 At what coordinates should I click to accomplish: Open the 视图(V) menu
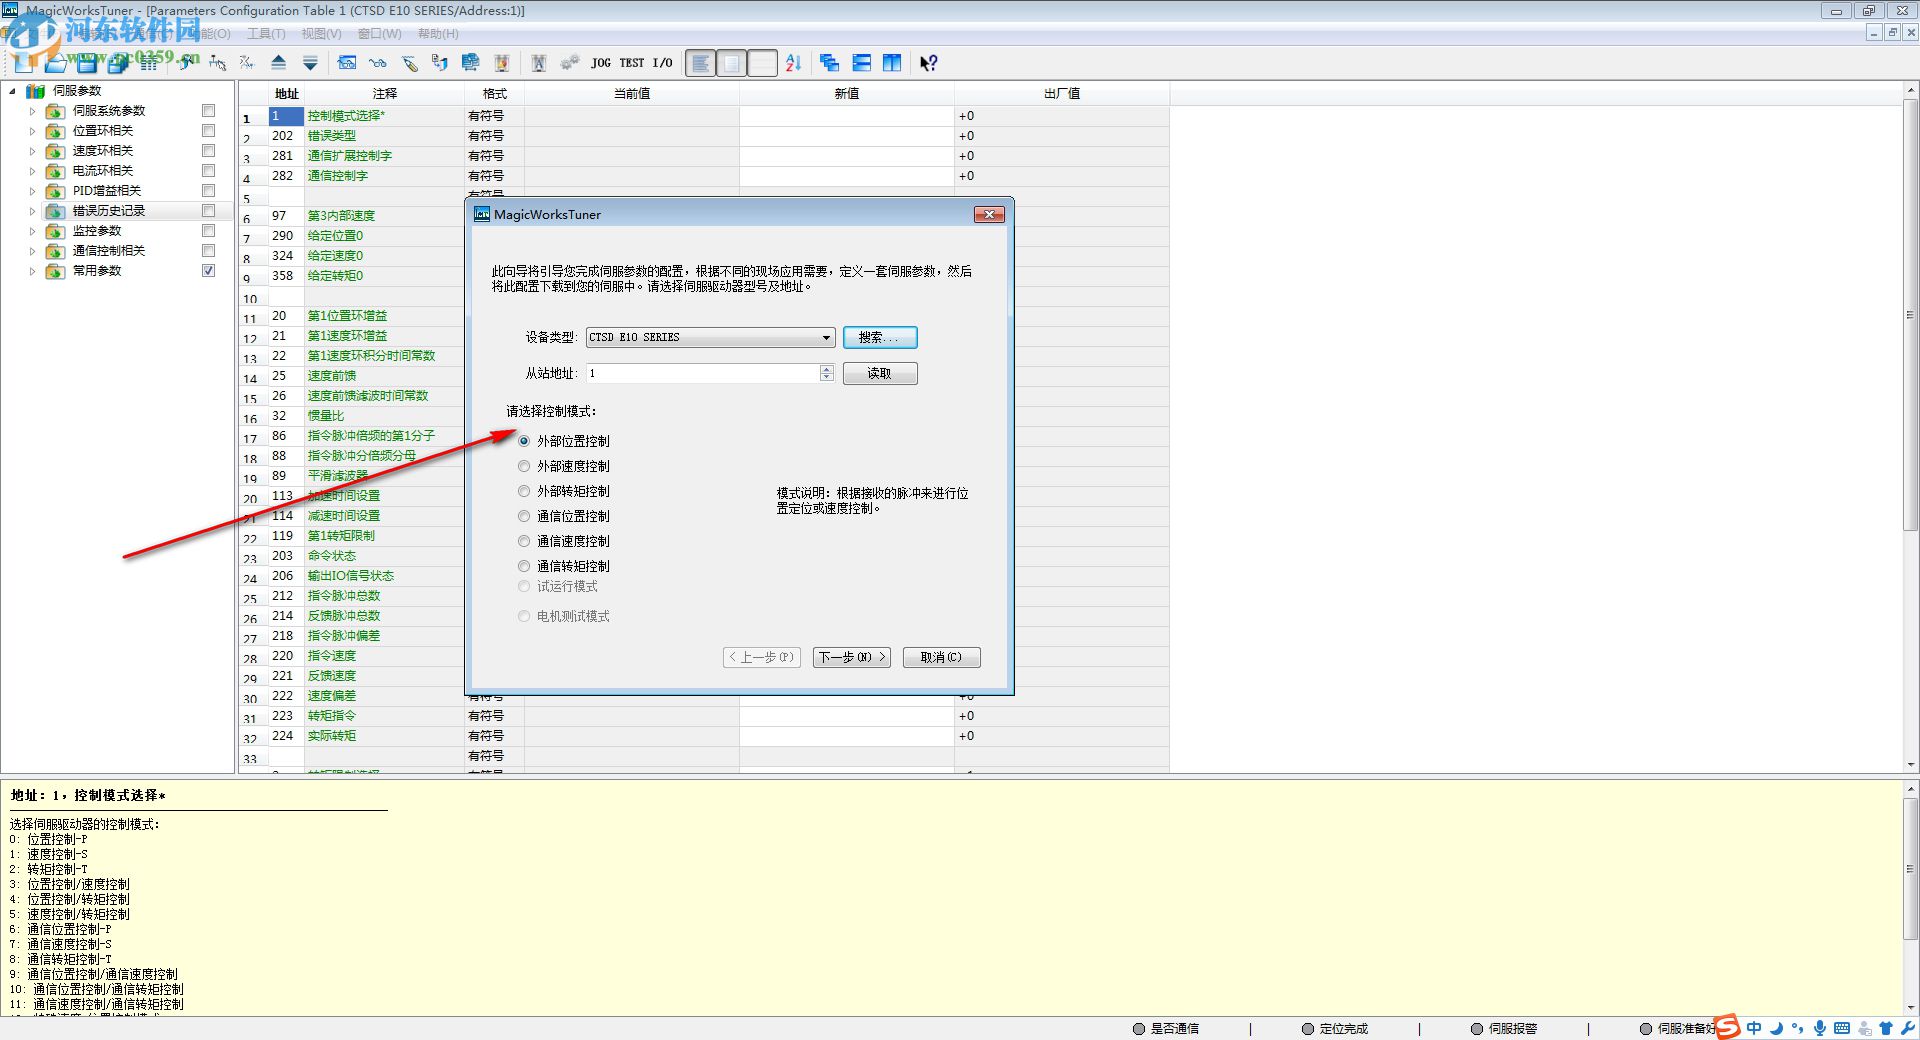(321, 34)
